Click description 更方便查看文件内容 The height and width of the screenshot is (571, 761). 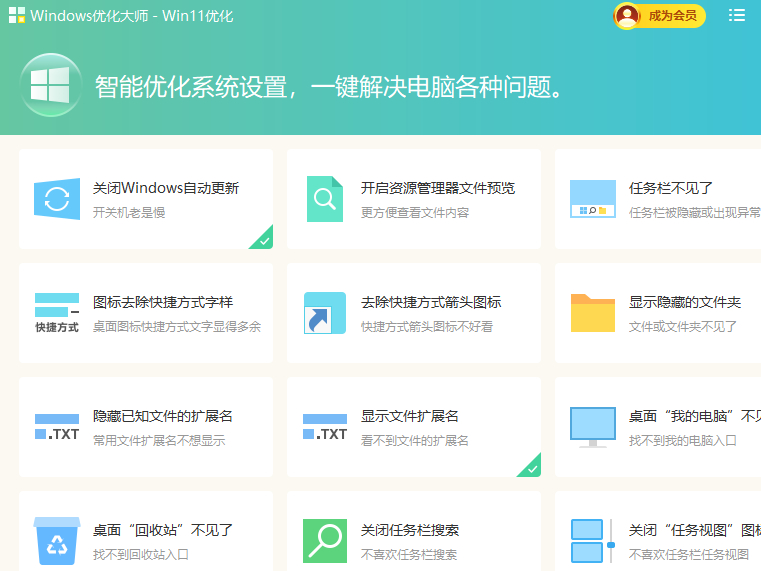[x=414, y=212]
